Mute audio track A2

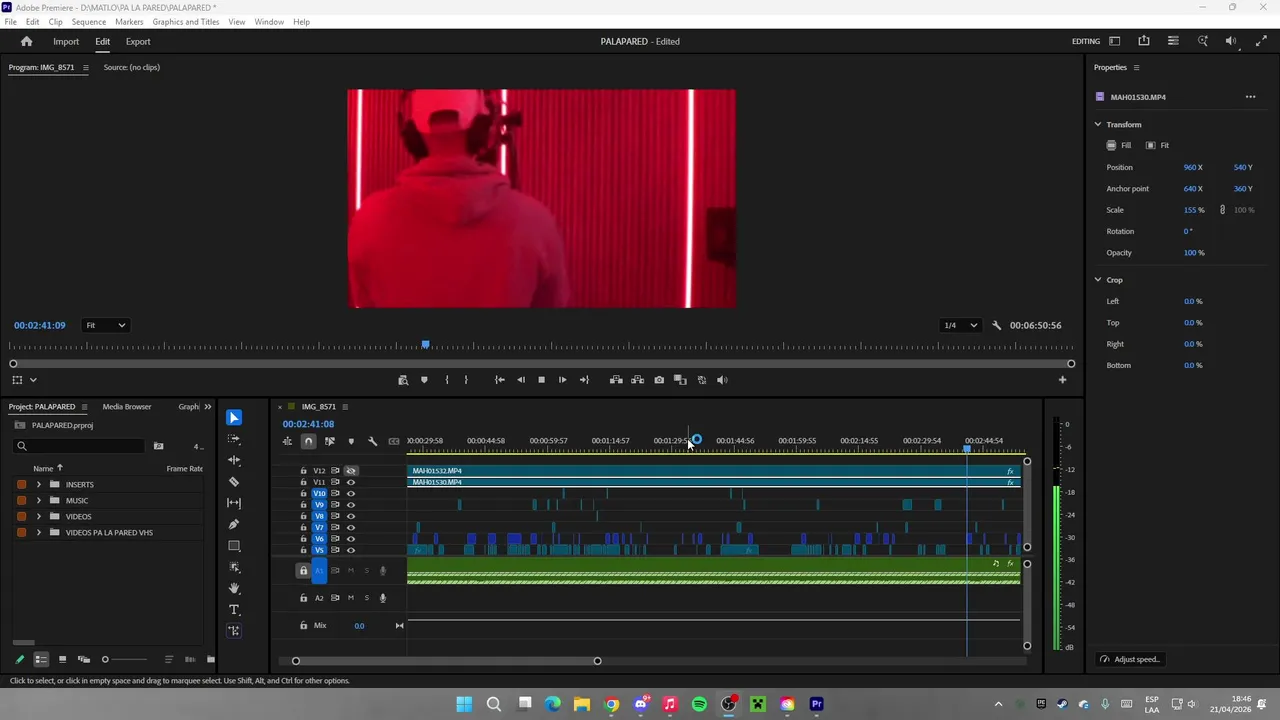pyautogui.click(x=350, y=598)
